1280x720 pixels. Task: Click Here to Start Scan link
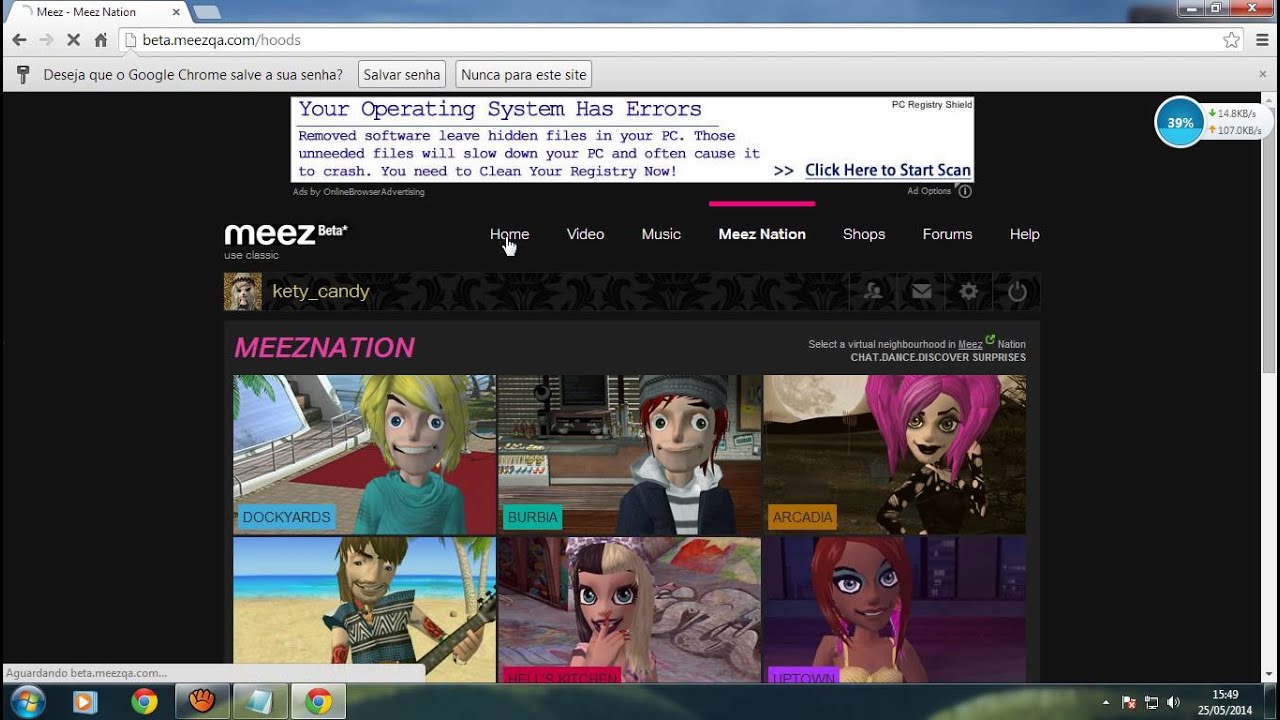[x=888, y=170]
